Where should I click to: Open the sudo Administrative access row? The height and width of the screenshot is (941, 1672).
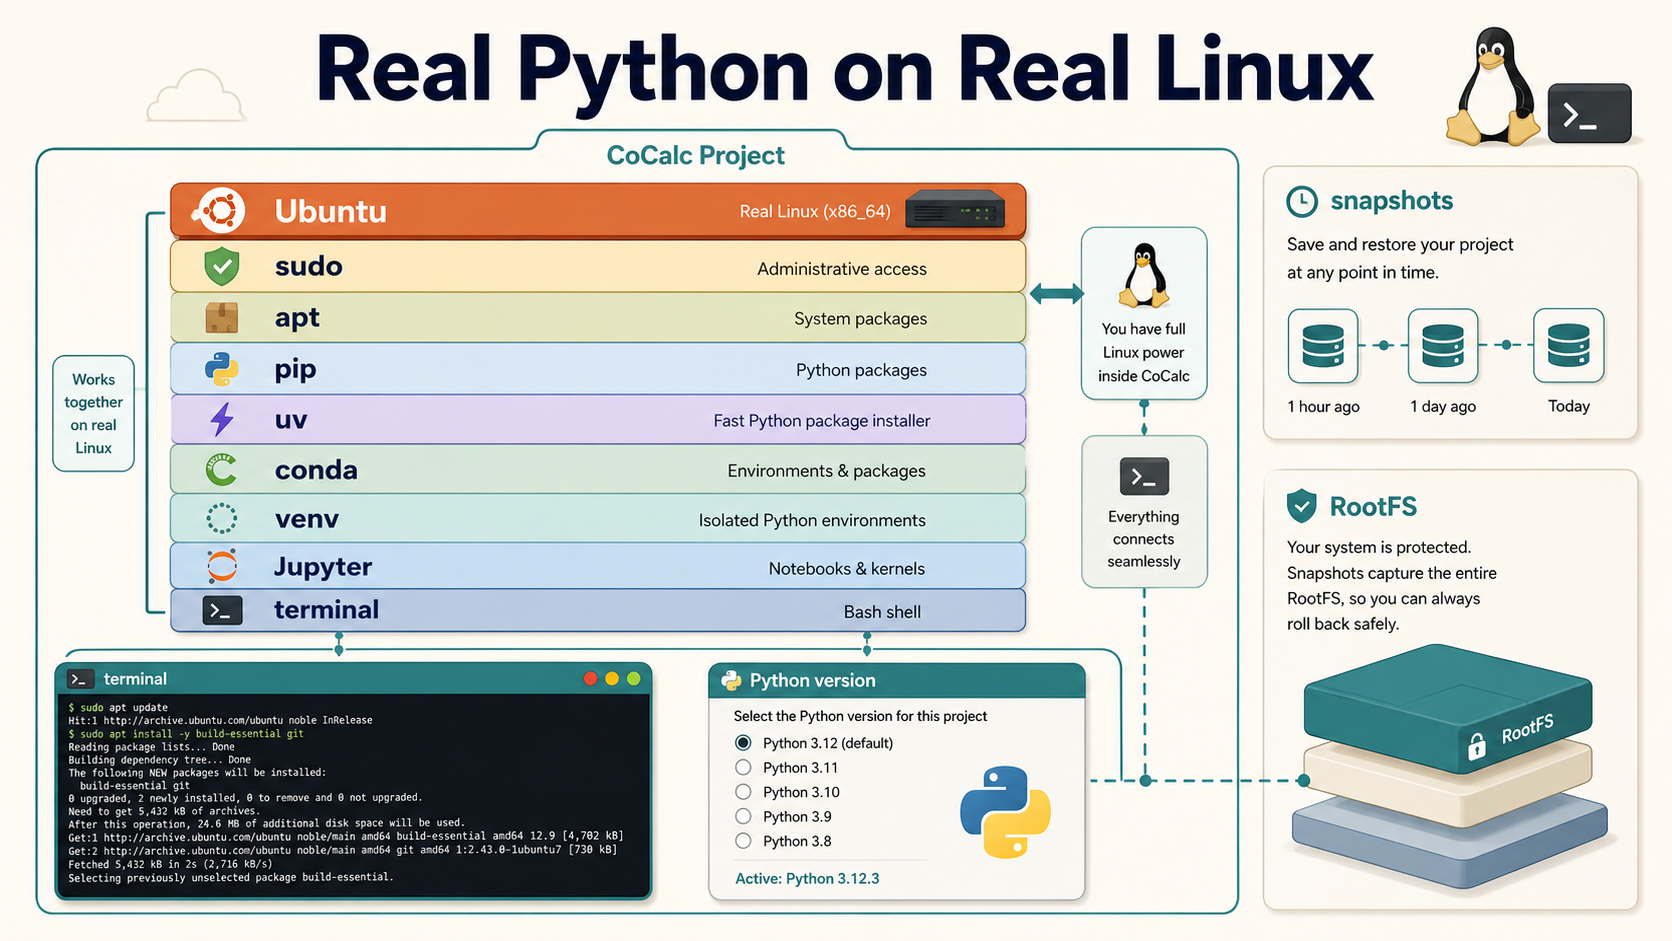(598, 267)
